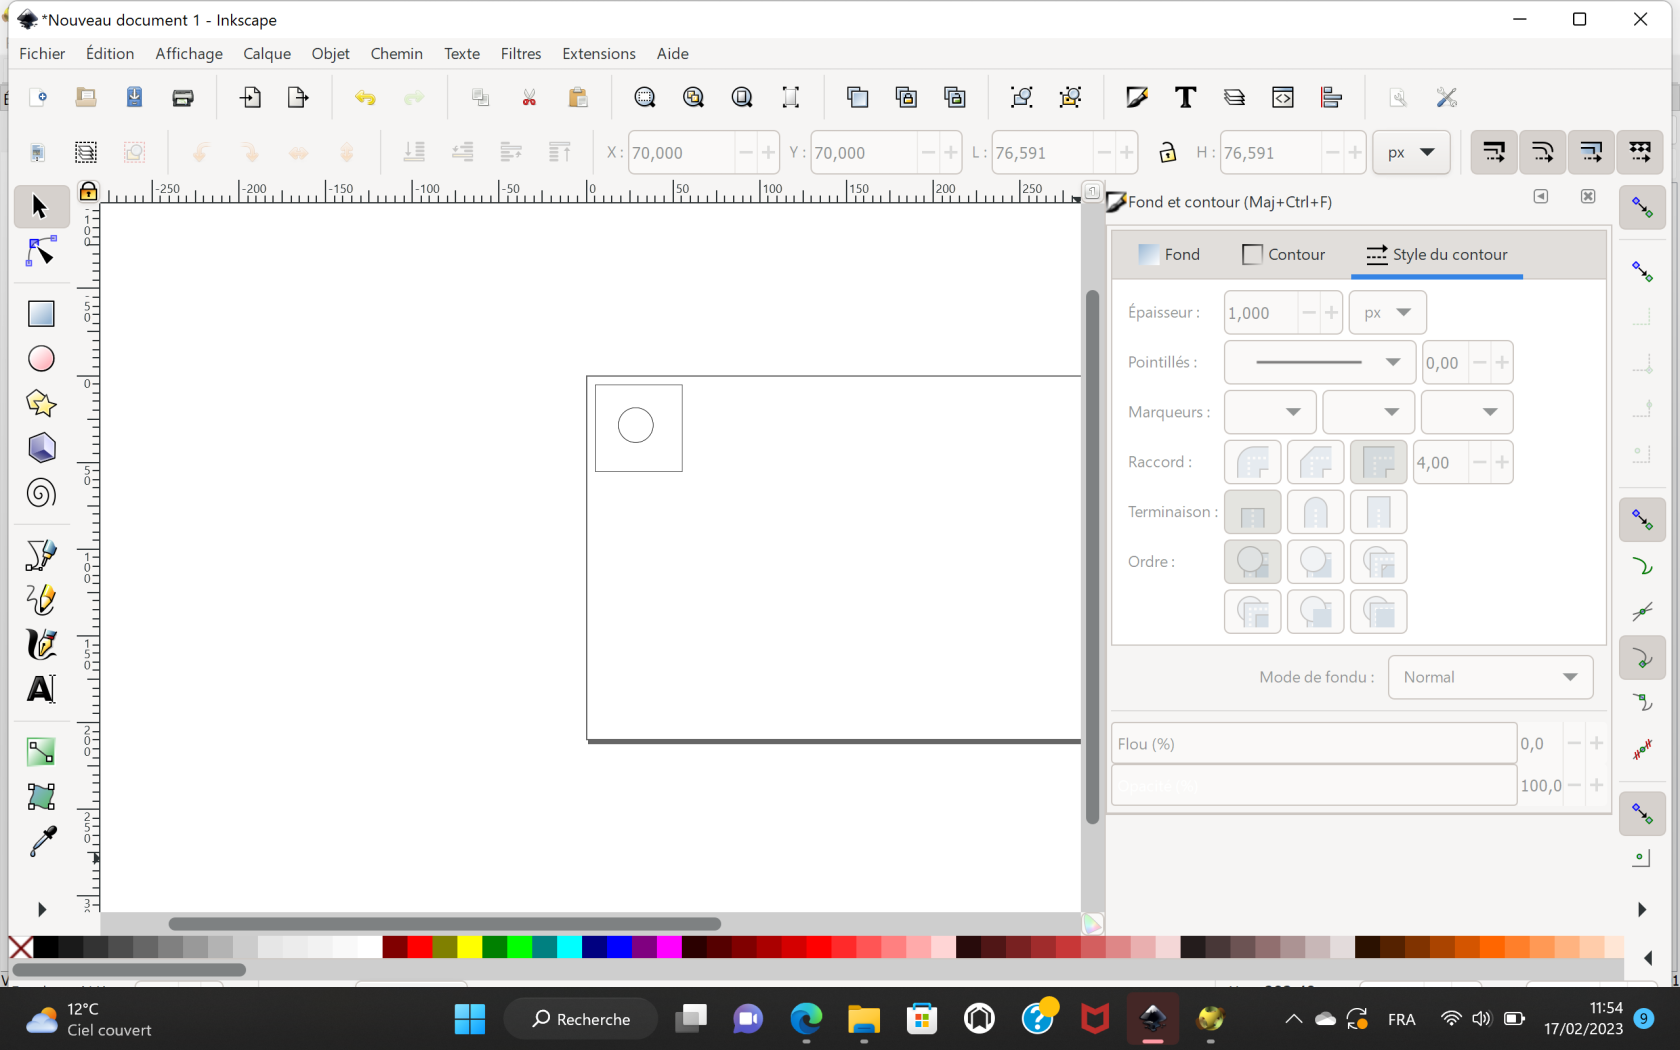Pick the Spiral tool
Image resolution: width=1680 pixels, height=1050 pixels.
click(x=40, y=493)
